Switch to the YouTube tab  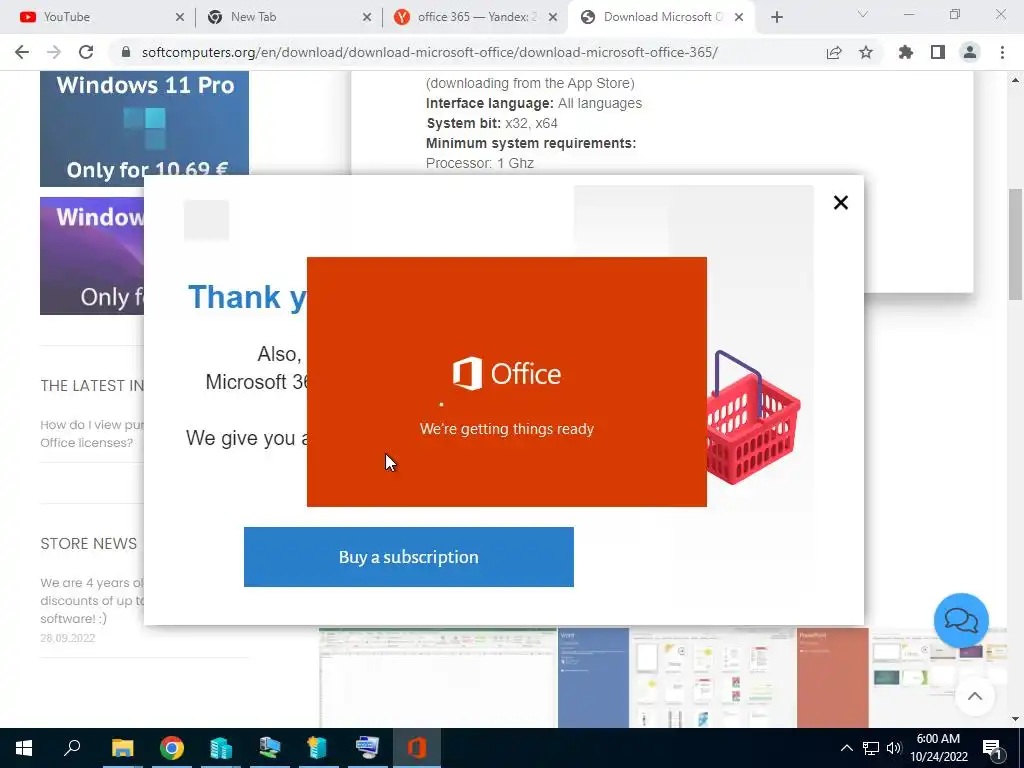tap(95, 17)
